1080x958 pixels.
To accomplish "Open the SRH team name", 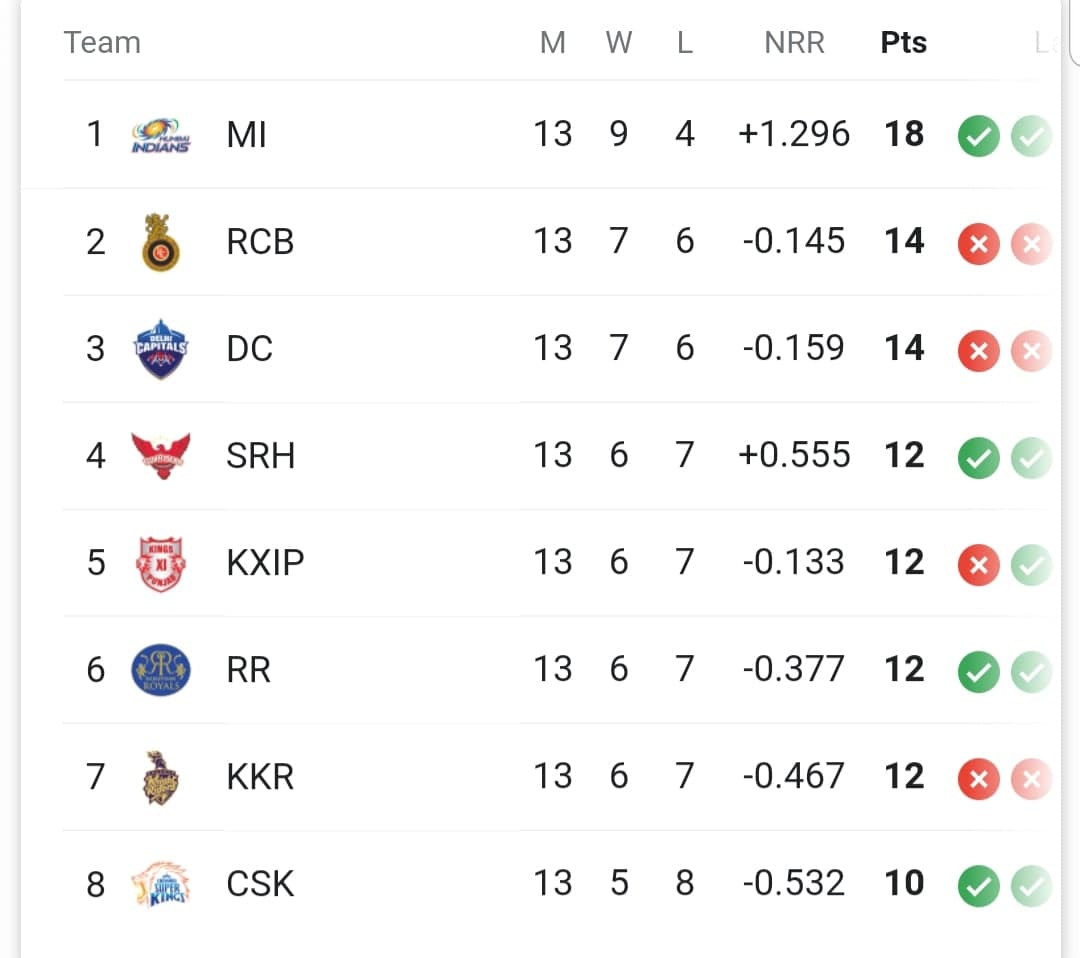I will click(260, 456).
